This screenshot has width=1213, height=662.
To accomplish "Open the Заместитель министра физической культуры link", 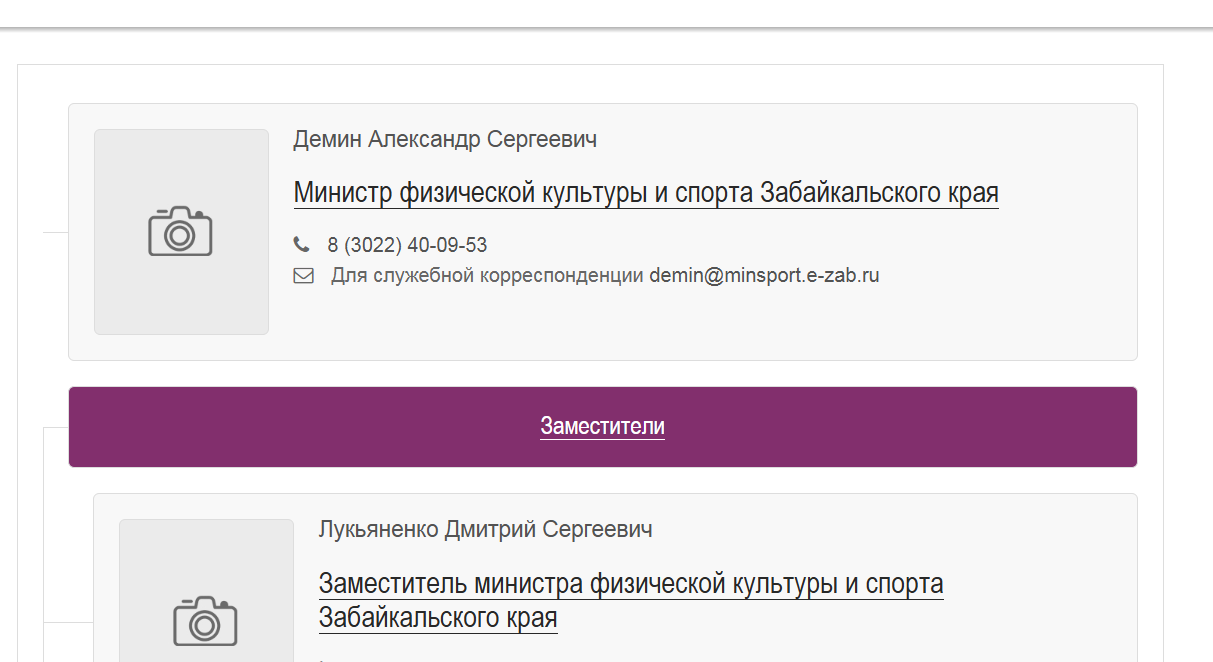I will pos(631,600).
